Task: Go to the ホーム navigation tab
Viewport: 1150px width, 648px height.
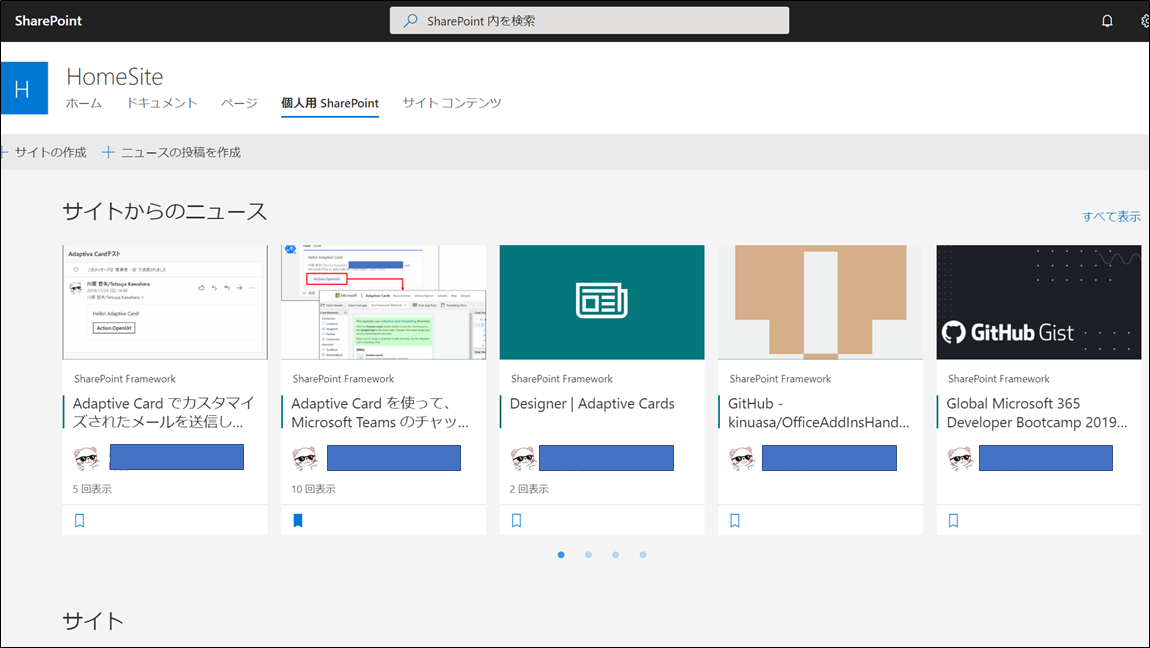Action: 84,103
